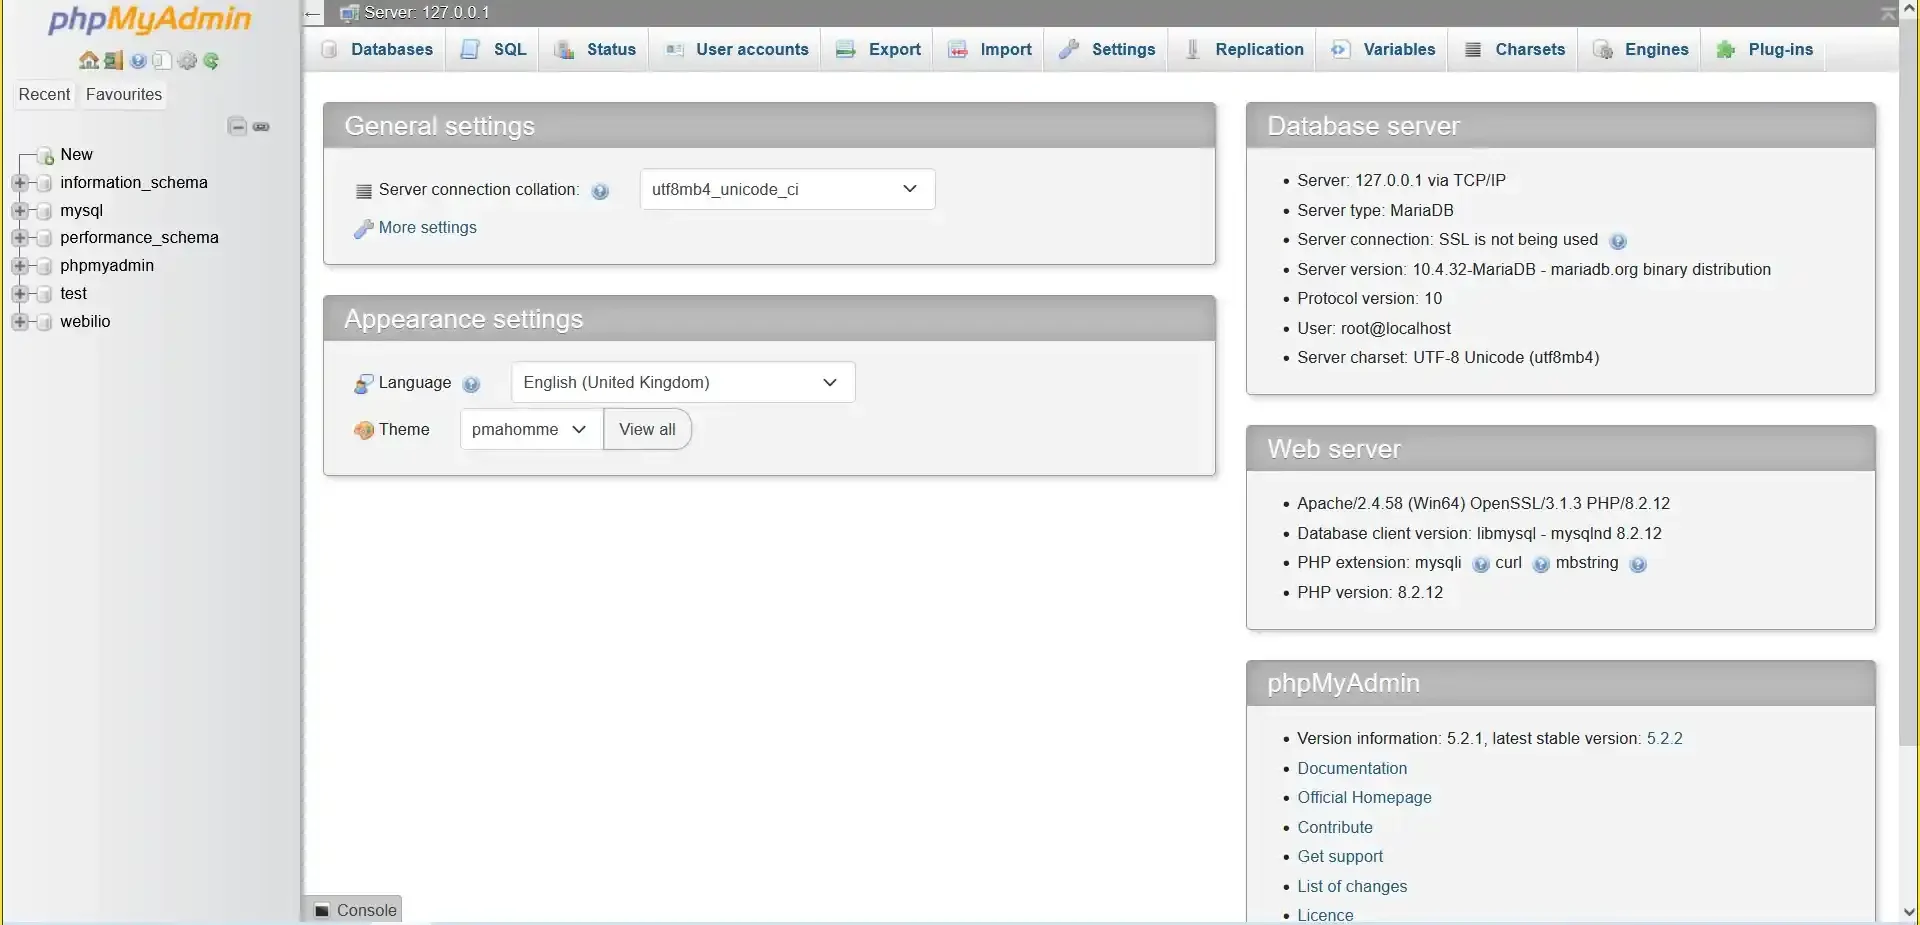Go to the User accounts tab
The width and height of the screenshot is (1920, 925).
[x=737, y=50]
